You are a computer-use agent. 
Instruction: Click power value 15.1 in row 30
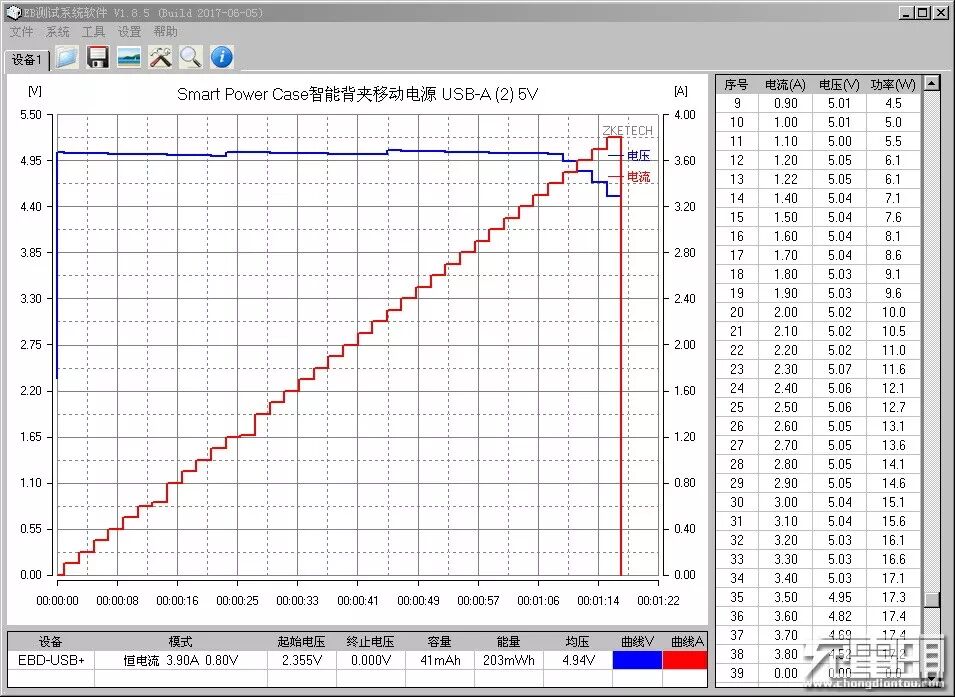pyautogui.click(x=893, y=503)
